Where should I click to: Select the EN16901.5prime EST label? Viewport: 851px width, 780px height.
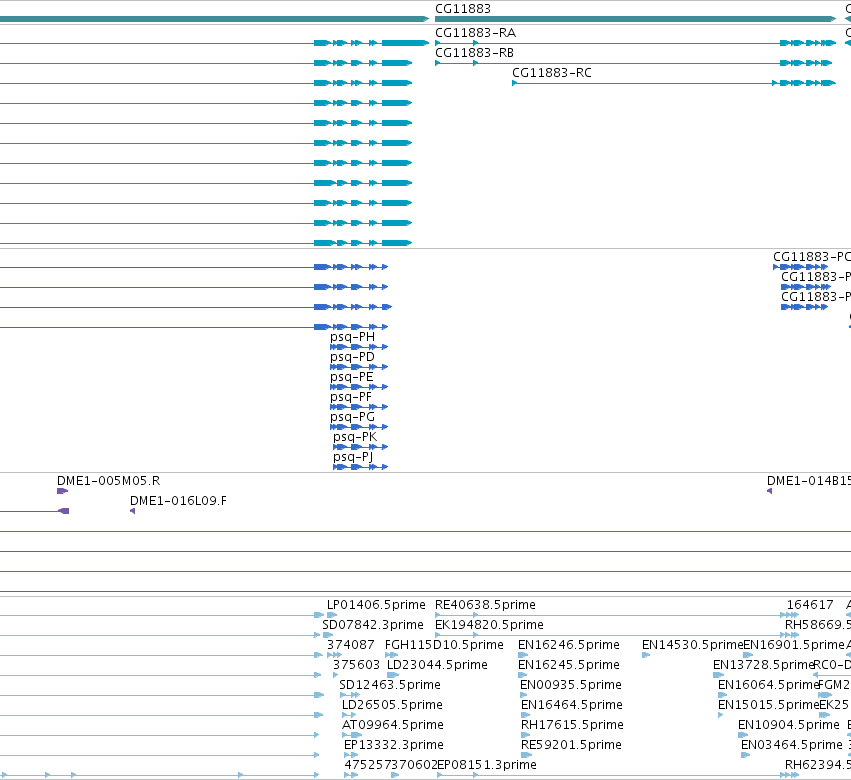click(794, 645)
